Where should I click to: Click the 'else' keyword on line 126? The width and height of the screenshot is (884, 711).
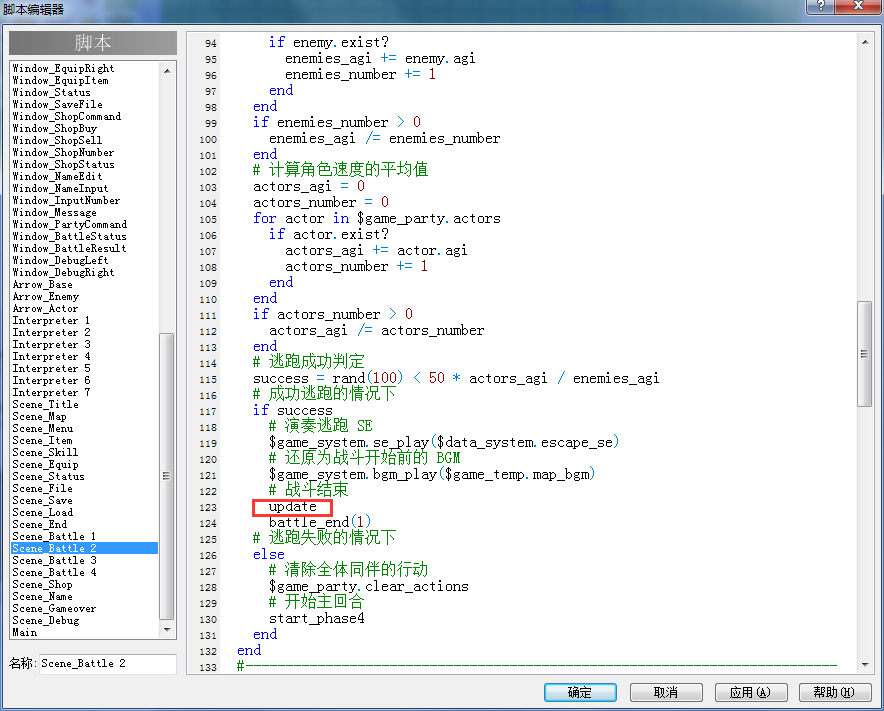click(x=268, y=555)
